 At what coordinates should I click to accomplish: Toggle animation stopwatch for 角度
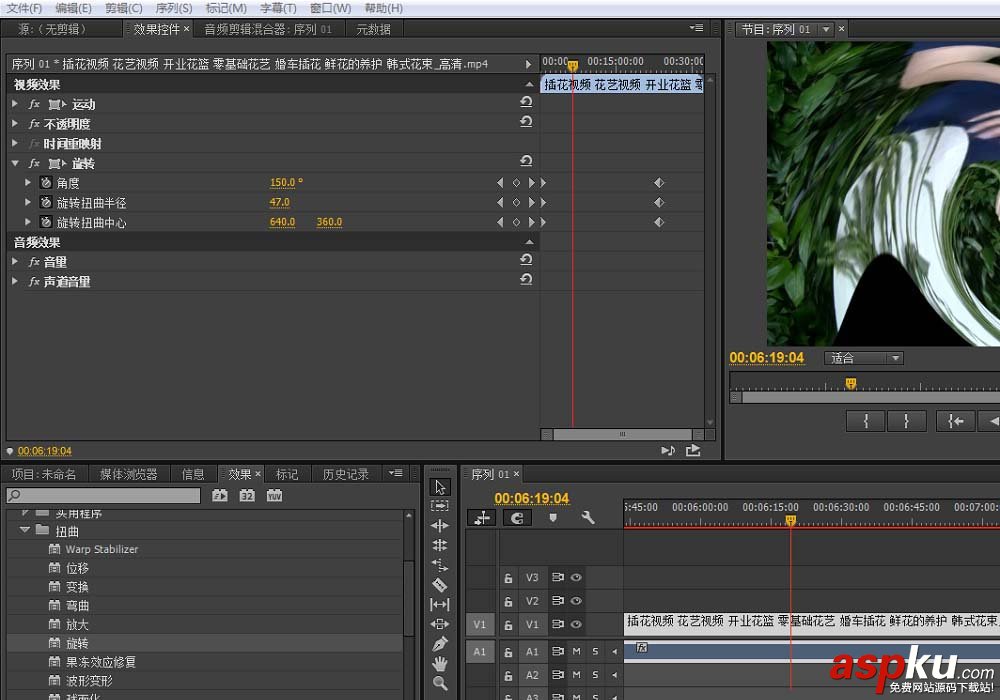46,183
